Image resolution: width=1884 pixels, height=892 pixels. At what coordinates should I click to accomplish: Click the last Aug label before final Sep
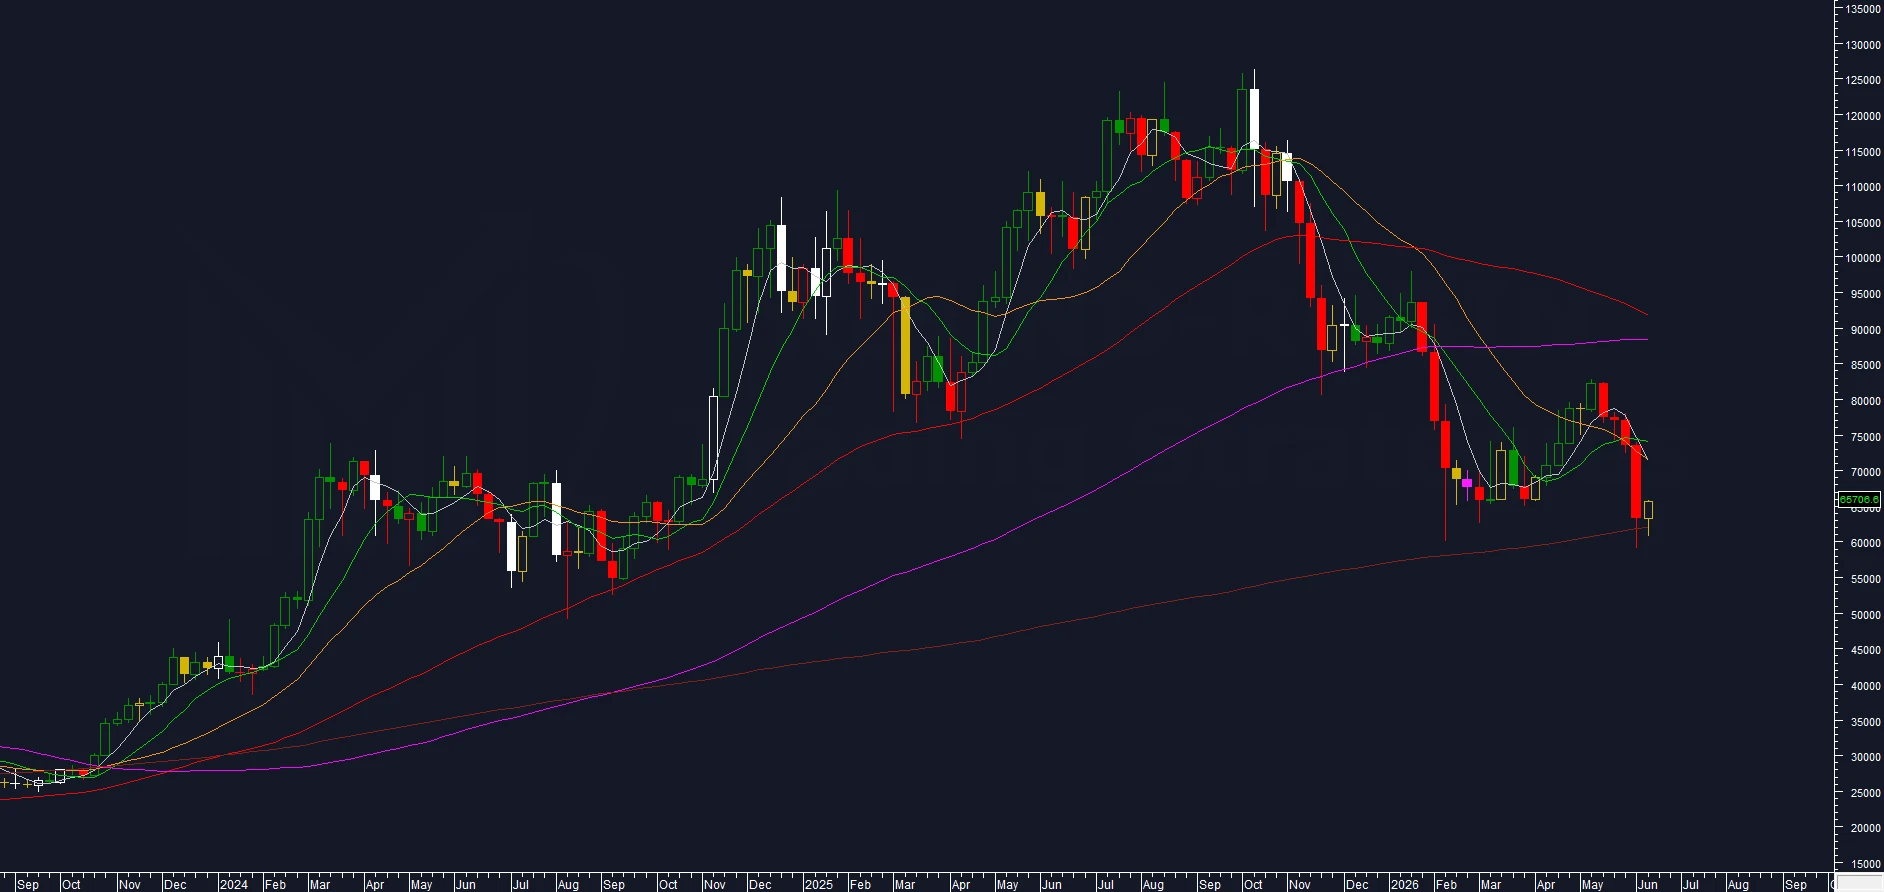1738,884
